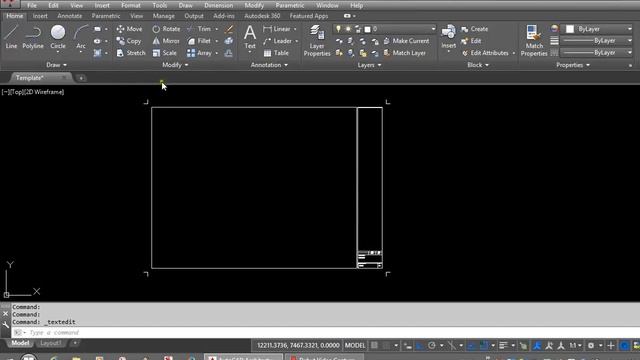The width and height of the screenshot is (640, 360).
Task: Open Layer Properties manager
Action: click(x=317, y=40)
